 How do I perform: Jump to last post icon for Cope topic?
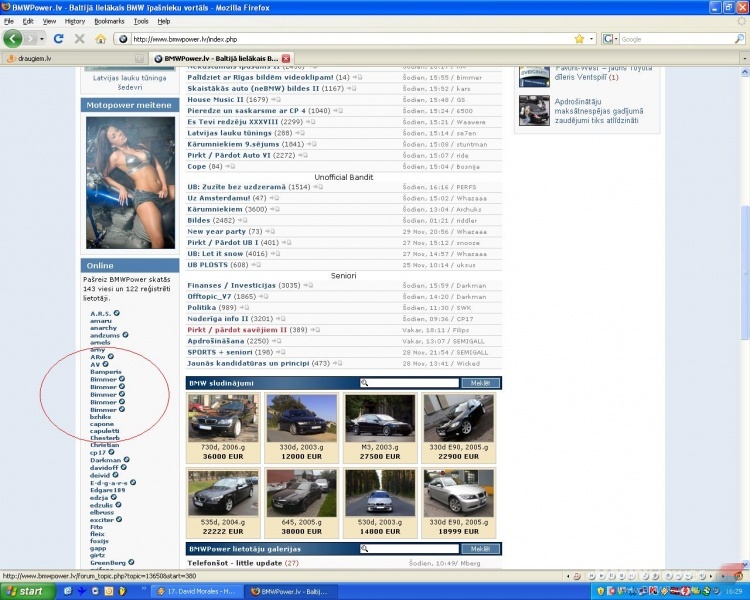pos(230,167)
